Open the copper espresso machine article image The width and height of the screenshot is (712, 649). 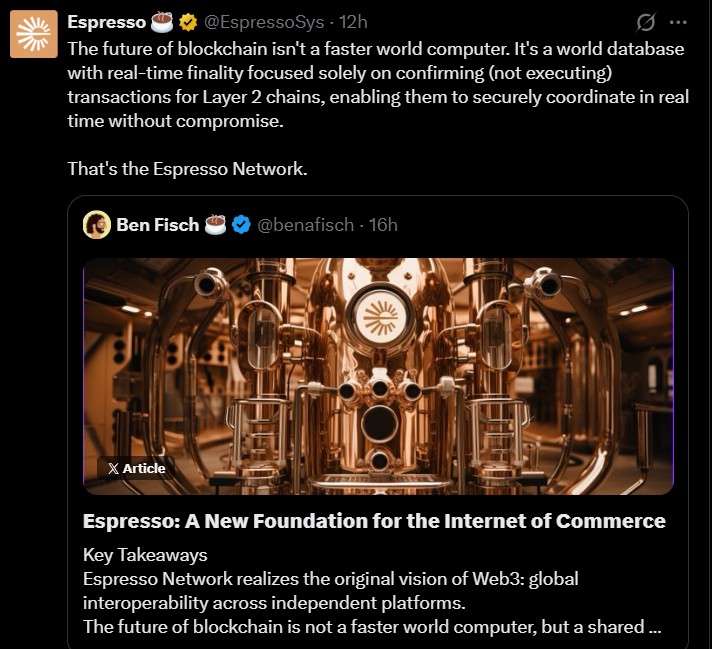point(378,376)
